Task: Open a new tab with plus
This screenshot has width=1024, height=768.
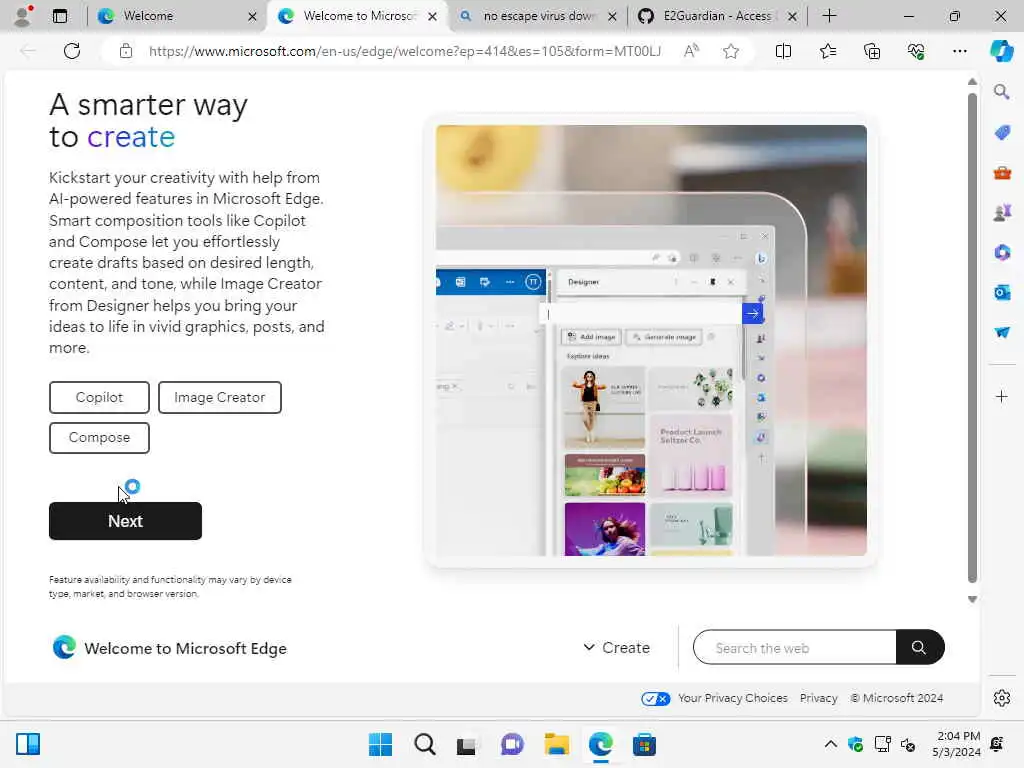Action: [829, 16]
